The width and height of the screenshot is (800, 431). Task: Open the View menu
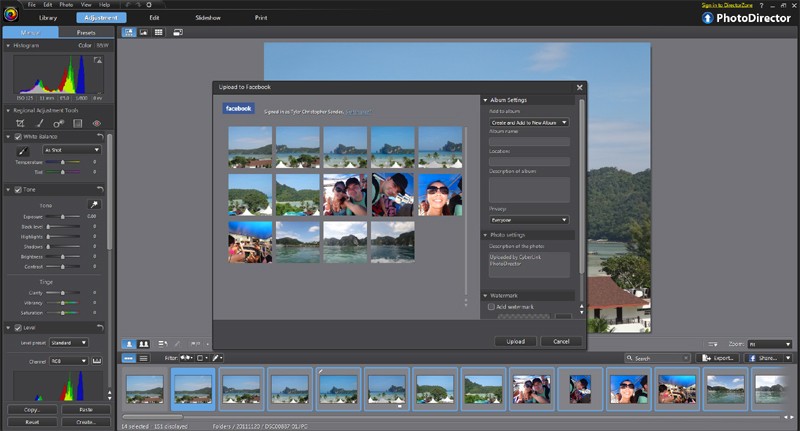86,5
